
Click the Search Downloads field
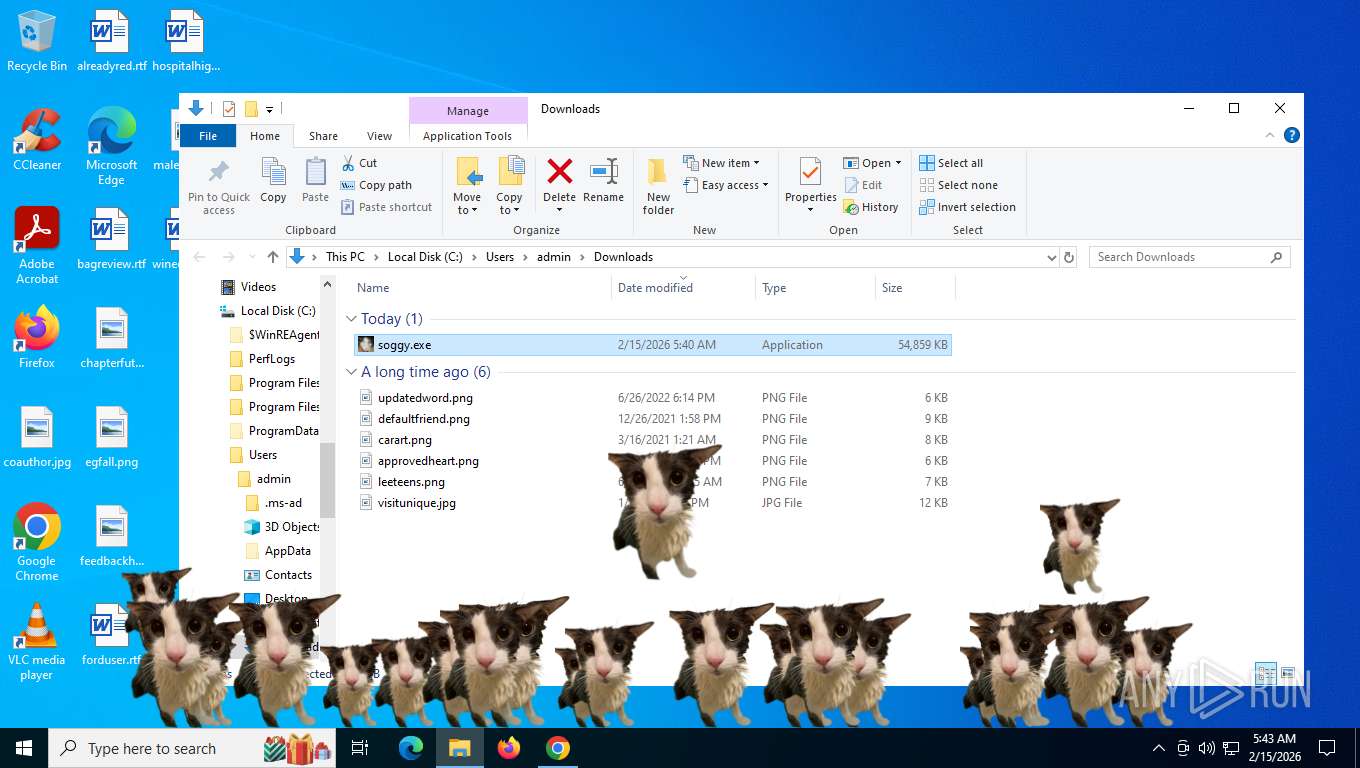coord(1189,257)
